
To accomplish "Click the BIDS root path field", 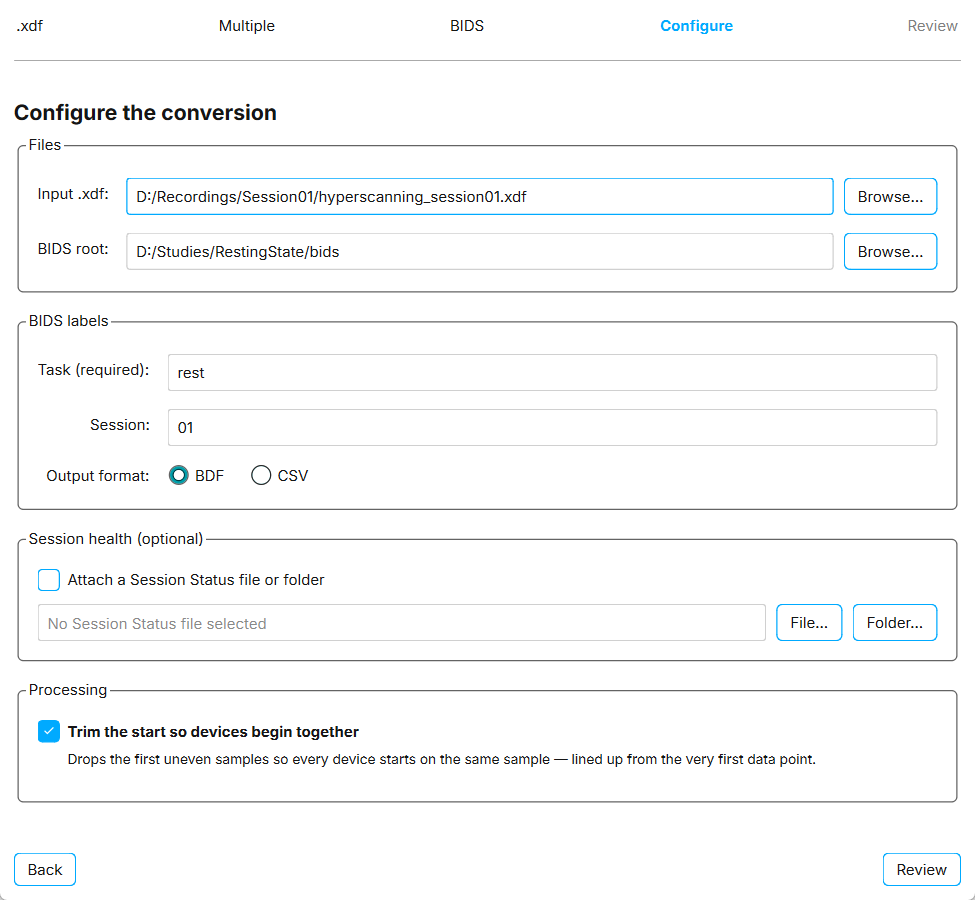I will (x=479, y=251).
